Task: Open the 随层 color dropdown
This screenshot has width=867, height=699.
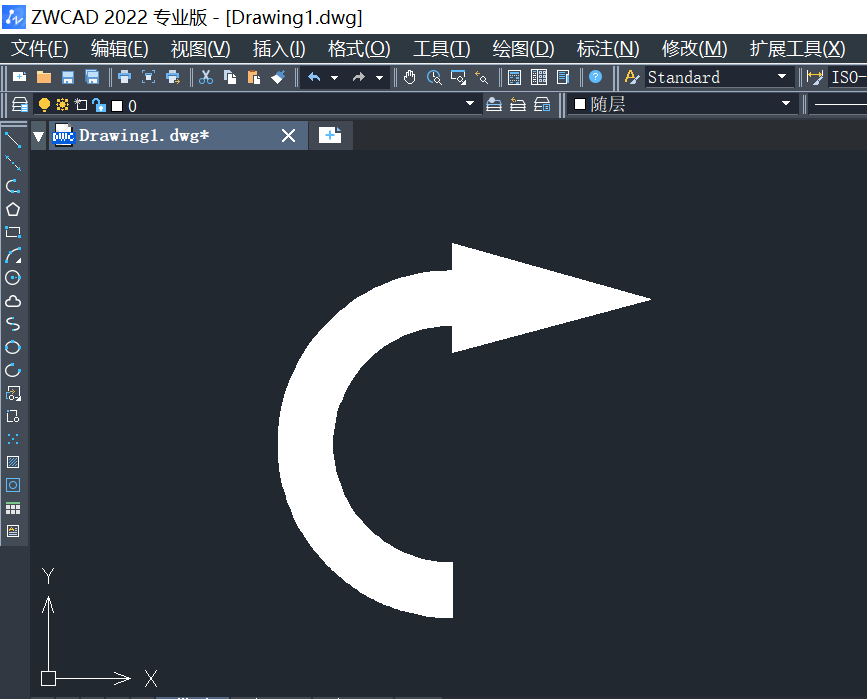Action: pyautogui.click(x=785, y=105)
